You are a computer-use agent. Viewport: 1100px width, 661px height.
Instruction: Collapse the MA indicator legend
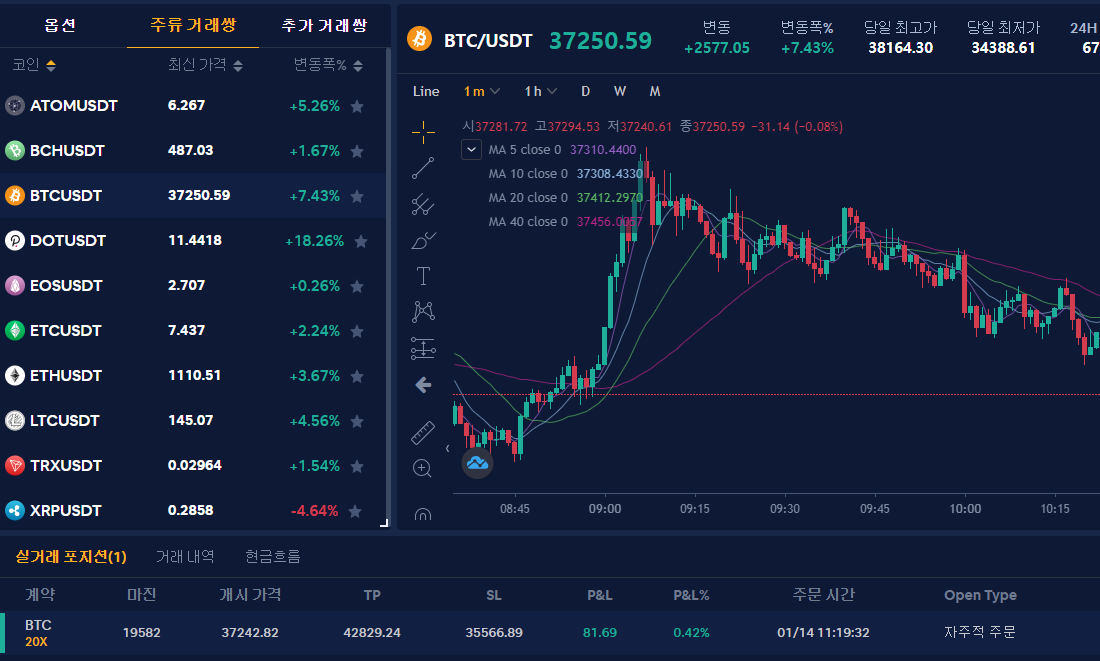point(472,150)
